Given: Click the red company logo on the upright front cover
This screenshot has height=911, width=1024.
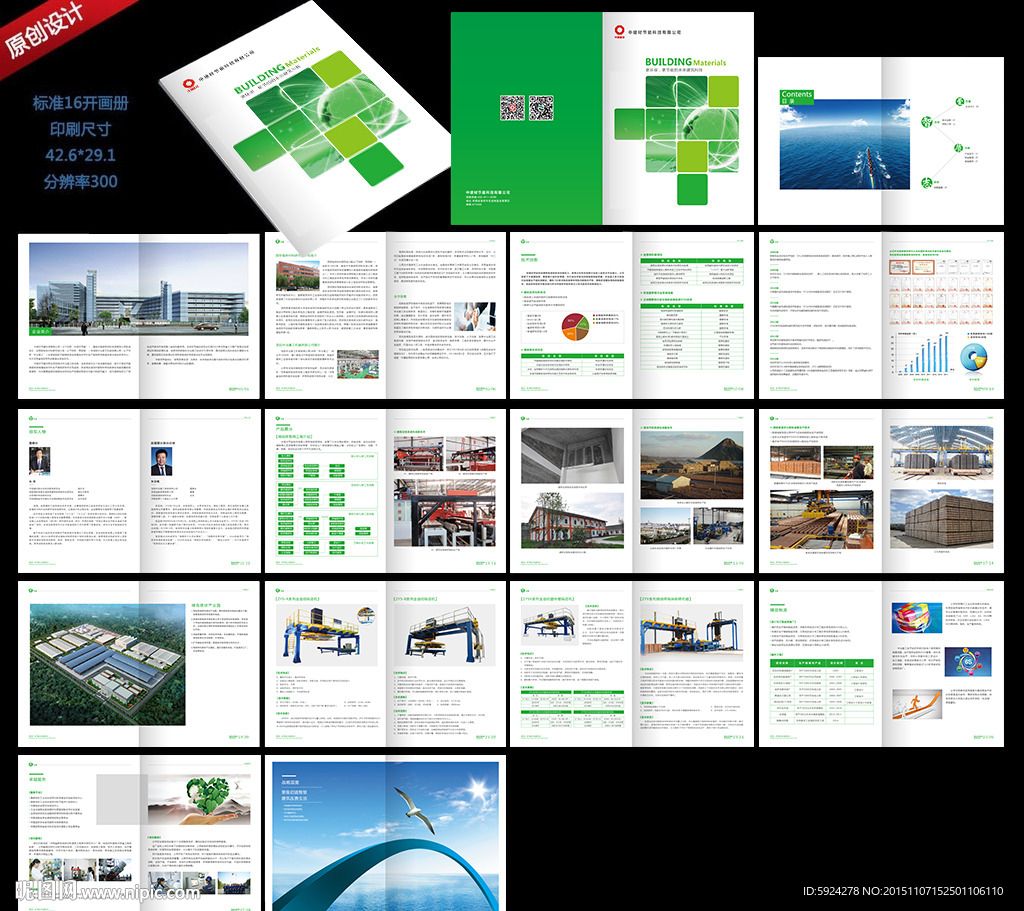Looking at the screenshot, I should (619, 31).
